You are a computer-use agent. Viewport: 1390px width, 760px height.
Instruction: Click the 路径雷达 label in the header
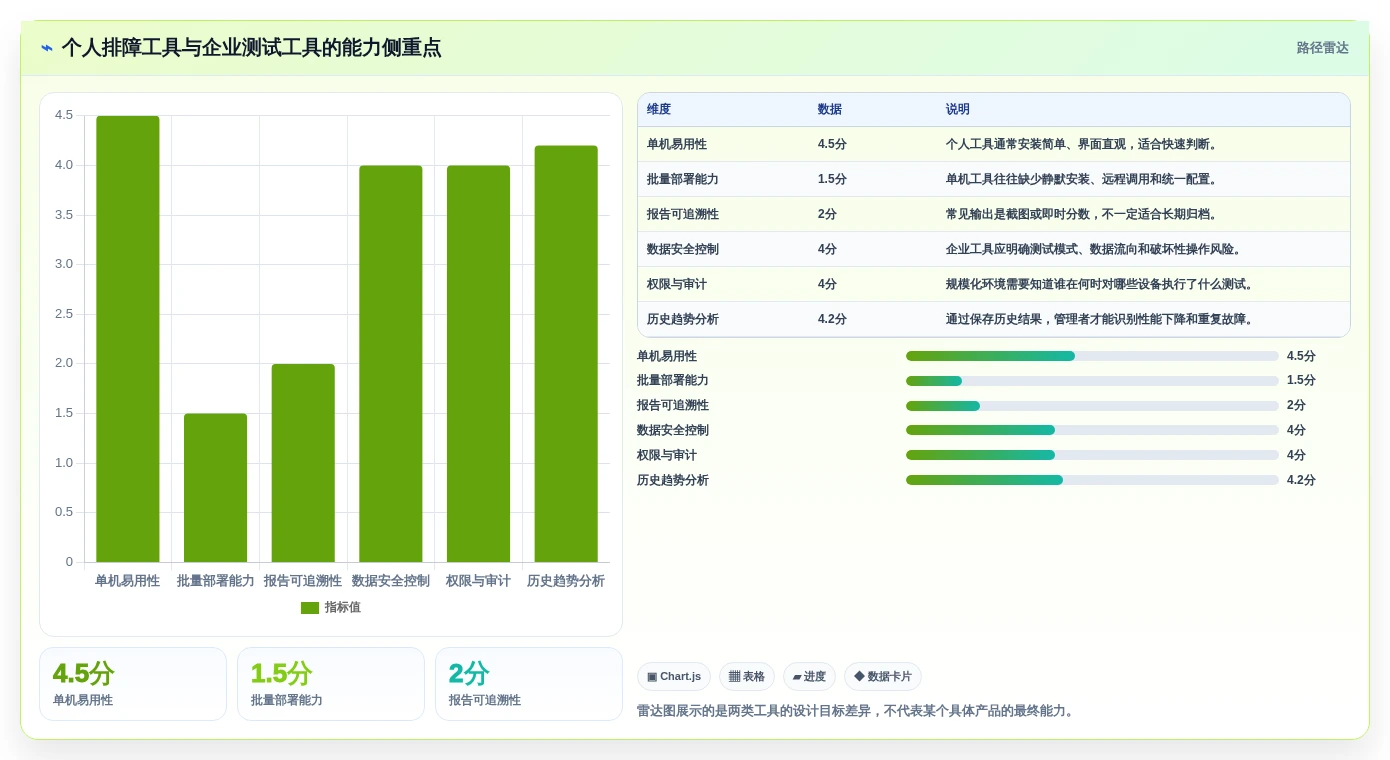[1322, 48]
